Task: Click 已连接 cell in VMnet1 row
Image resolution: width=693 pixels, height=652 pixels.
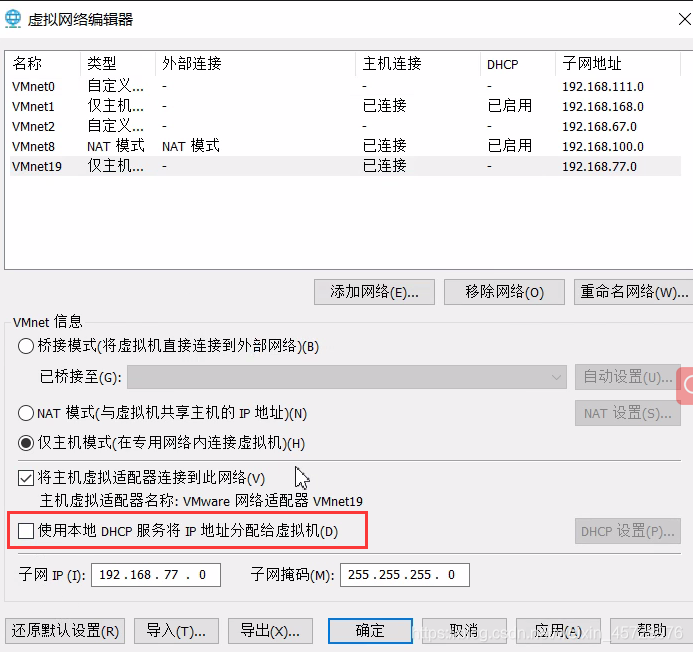Action: point(385,106)
